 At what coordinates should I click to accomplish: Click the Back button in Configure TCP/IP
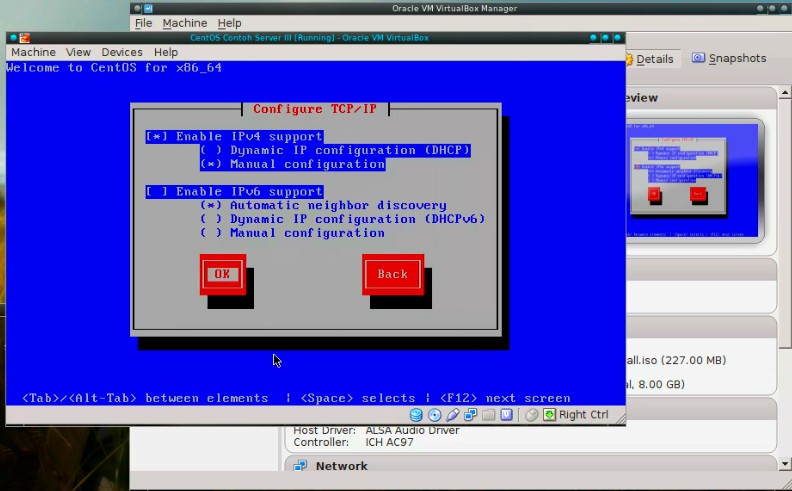[393, 274]
